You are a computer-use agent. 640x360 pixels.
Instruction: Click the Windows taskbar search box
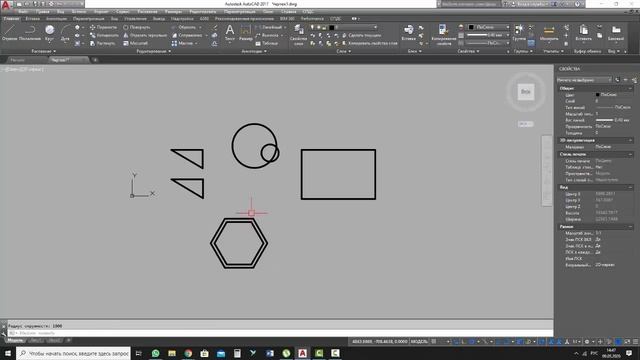point(74,353)
